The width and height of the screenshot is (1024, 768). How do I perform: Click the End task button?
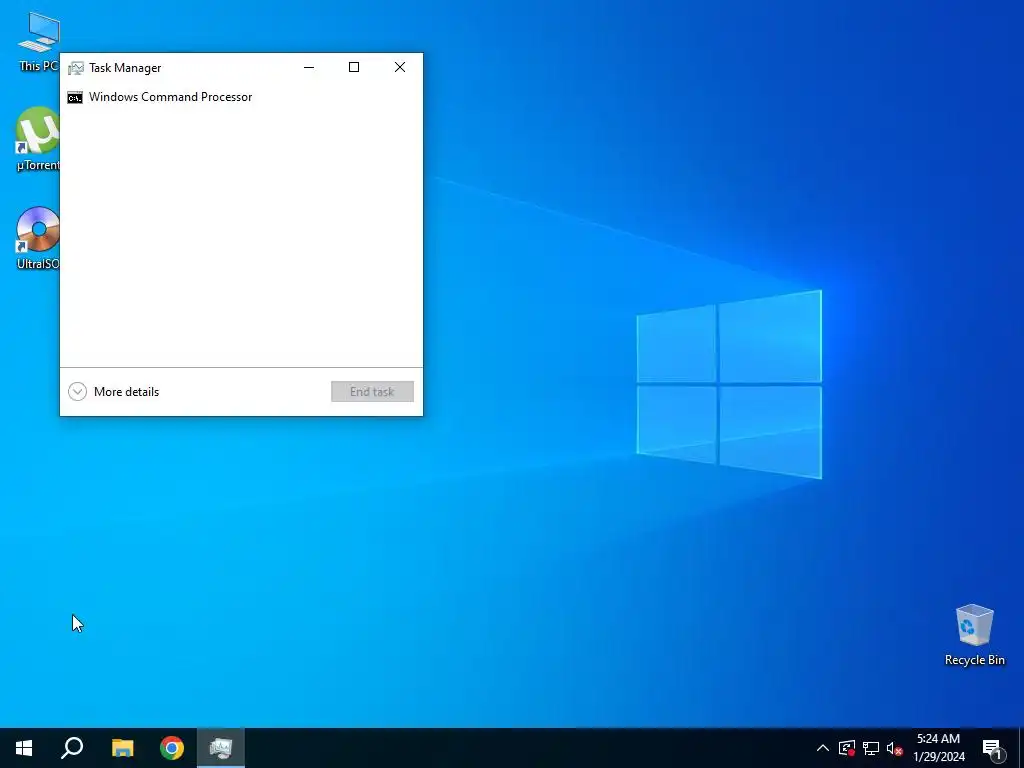[372, 392]
